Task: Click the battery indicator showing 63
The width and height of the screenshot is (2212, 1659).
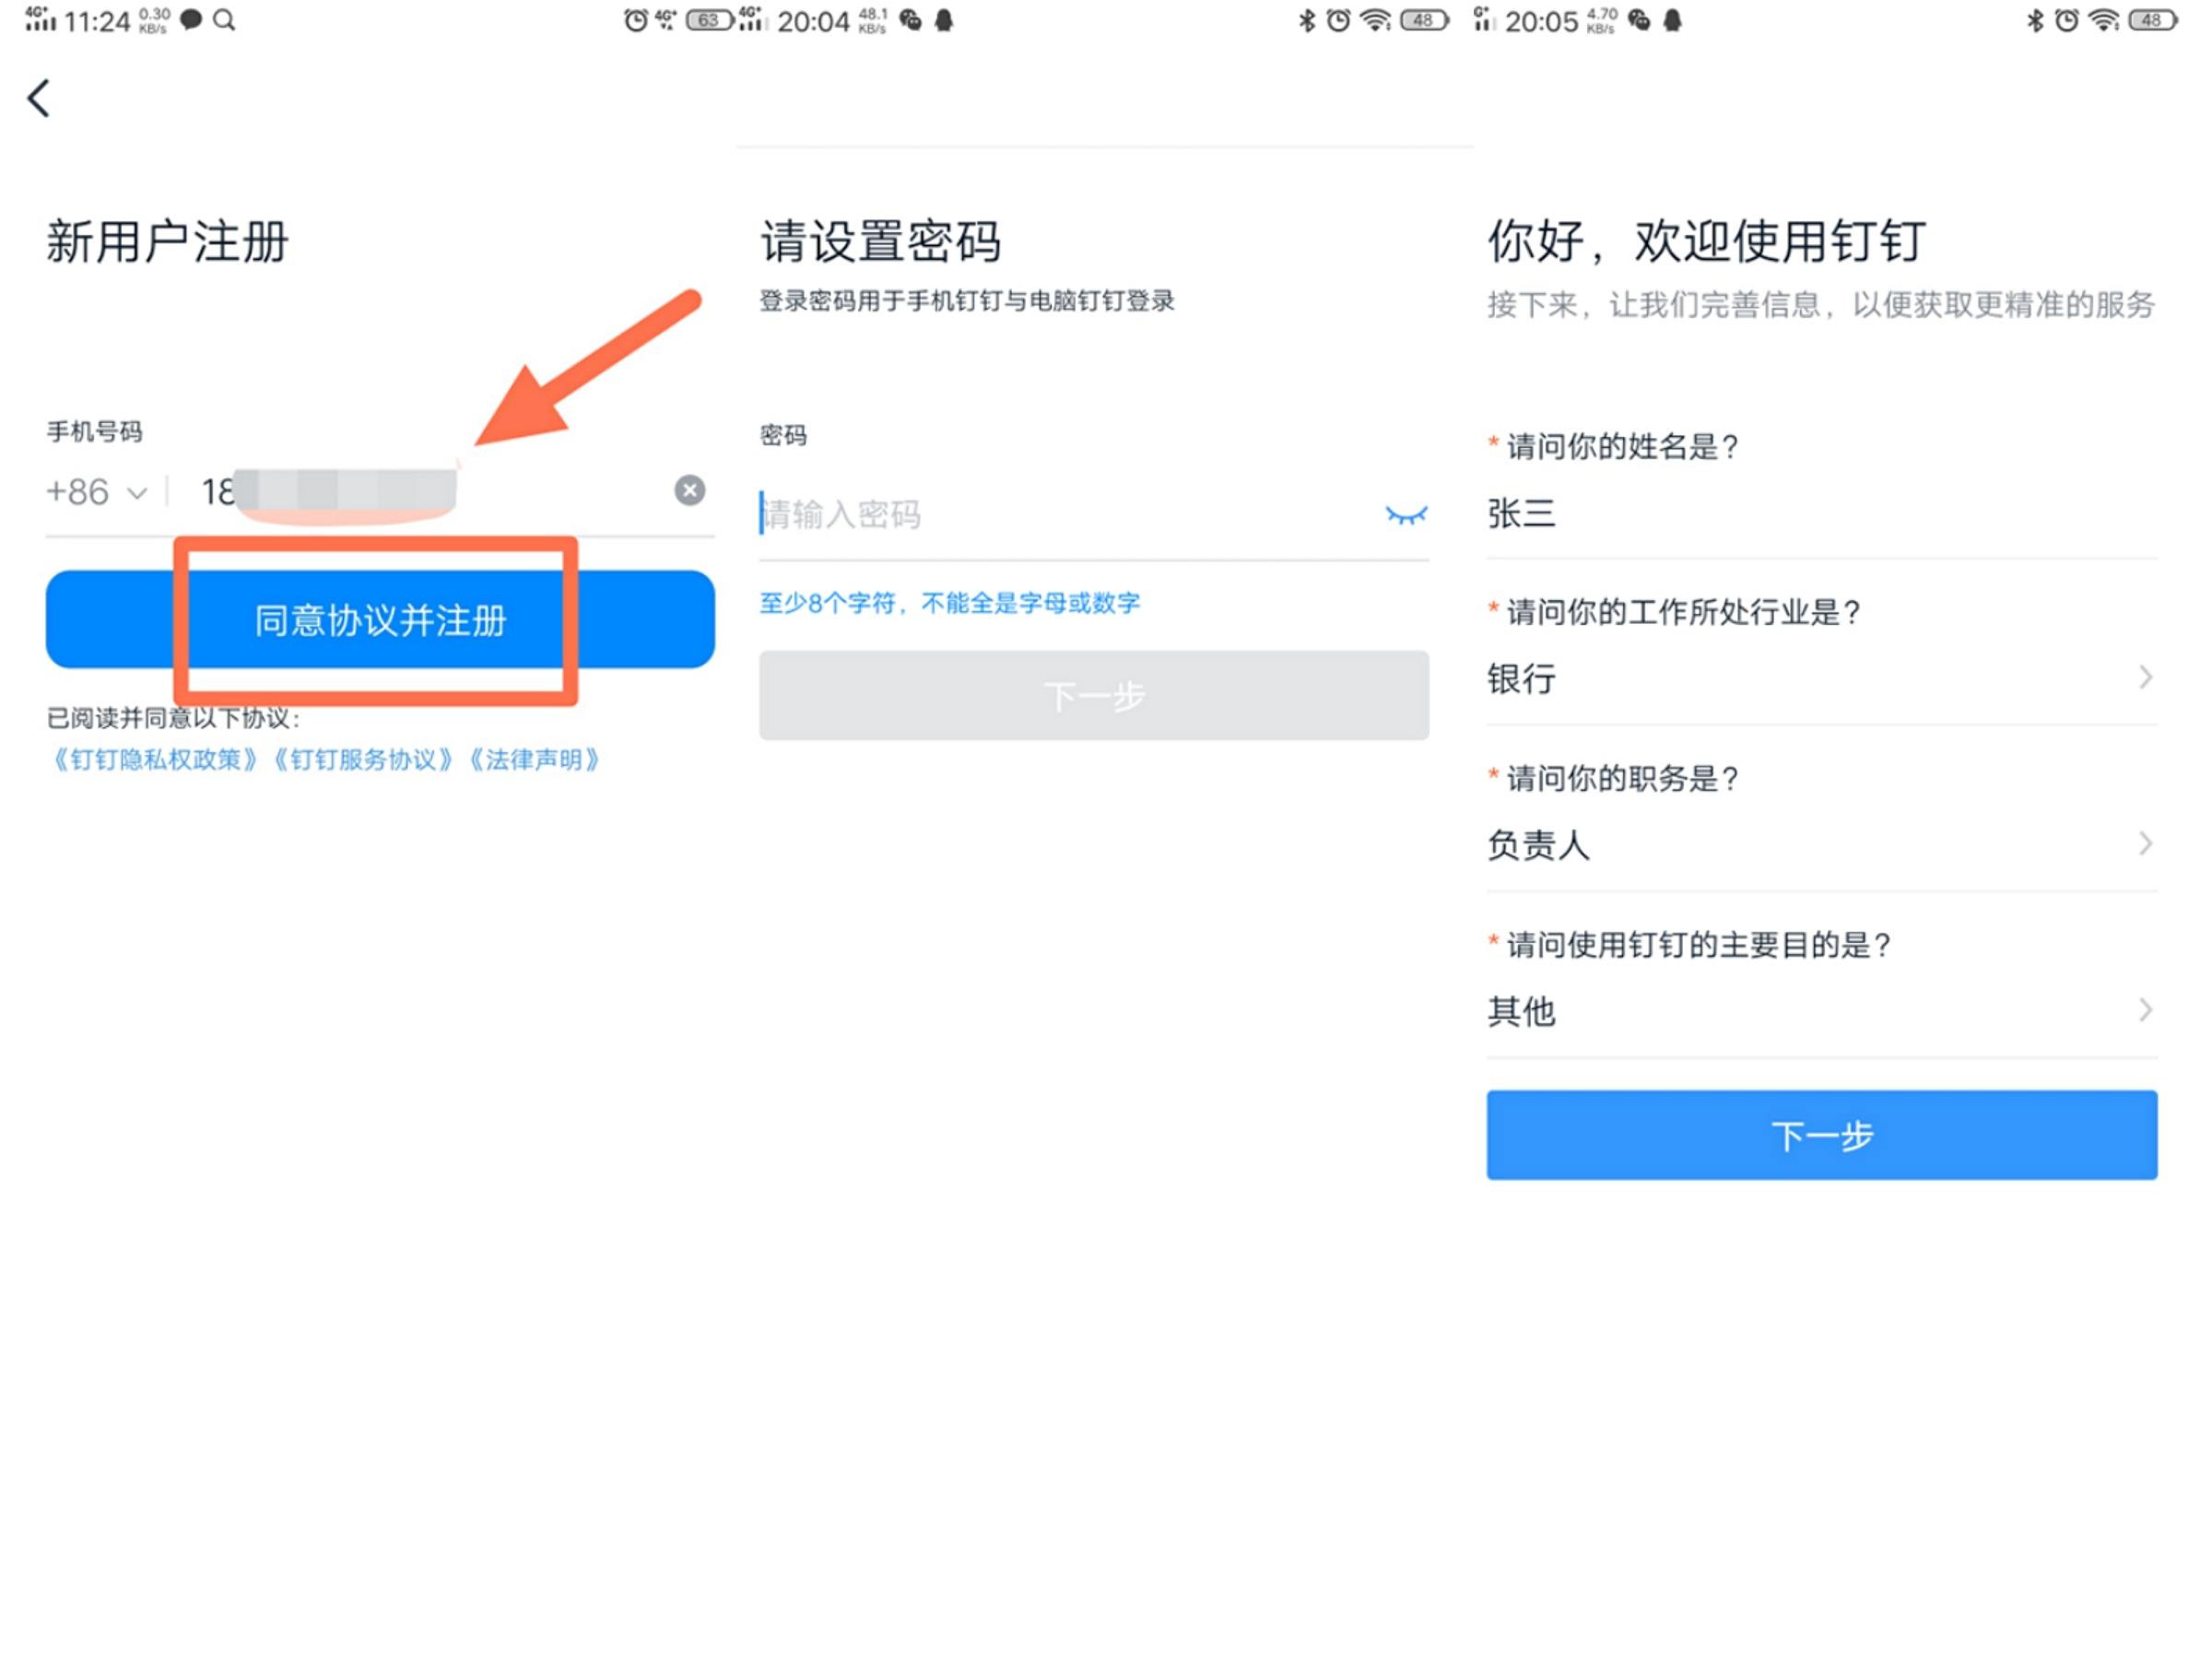Action: [708, 20]
